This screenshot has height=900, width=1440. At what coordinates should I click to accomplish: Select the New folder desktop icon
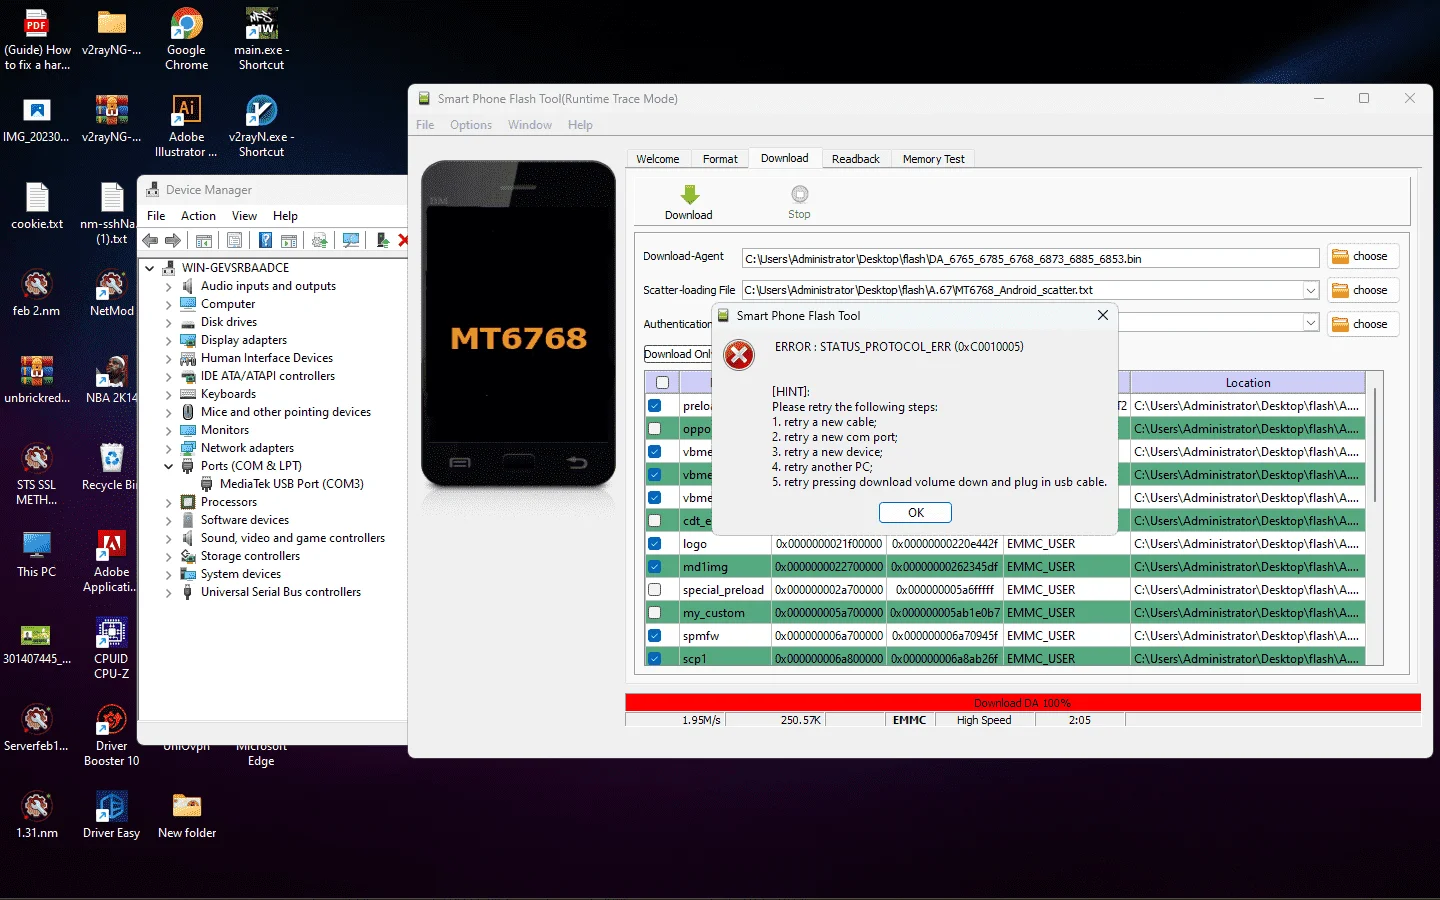(x=187, y=814)
